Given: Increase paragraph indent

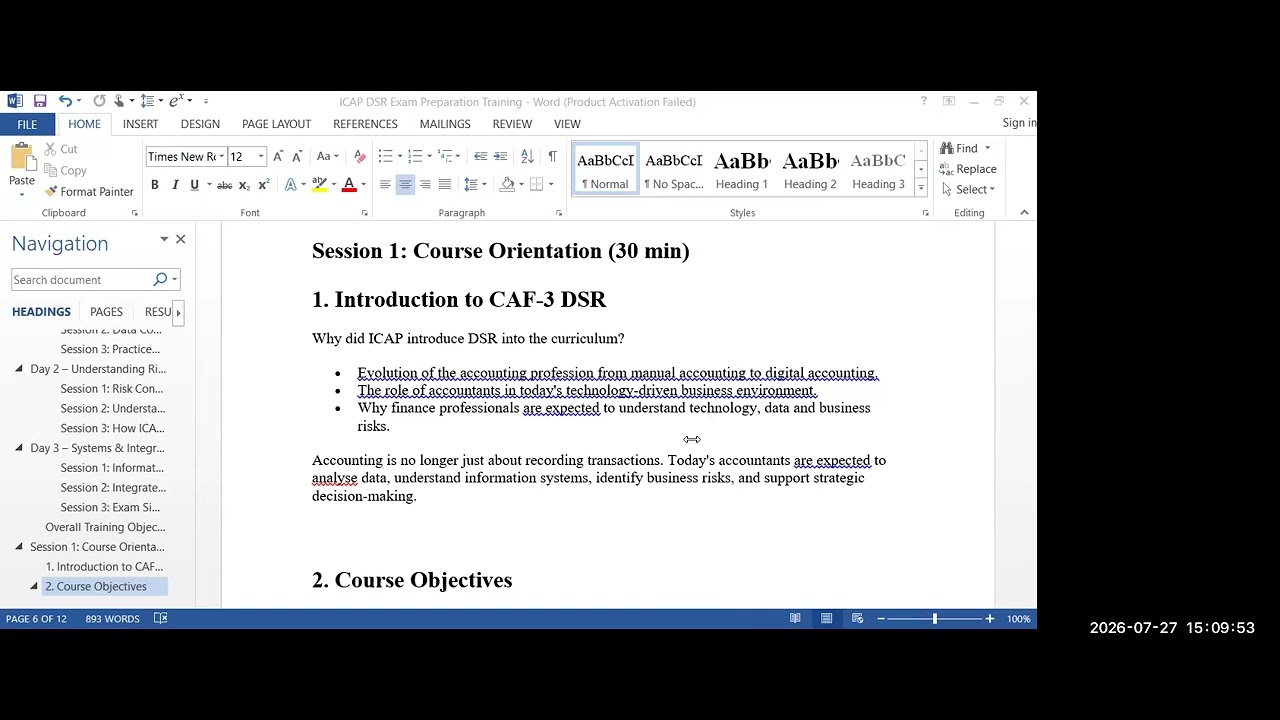Looking at the screenshot, I should point(501,156).
